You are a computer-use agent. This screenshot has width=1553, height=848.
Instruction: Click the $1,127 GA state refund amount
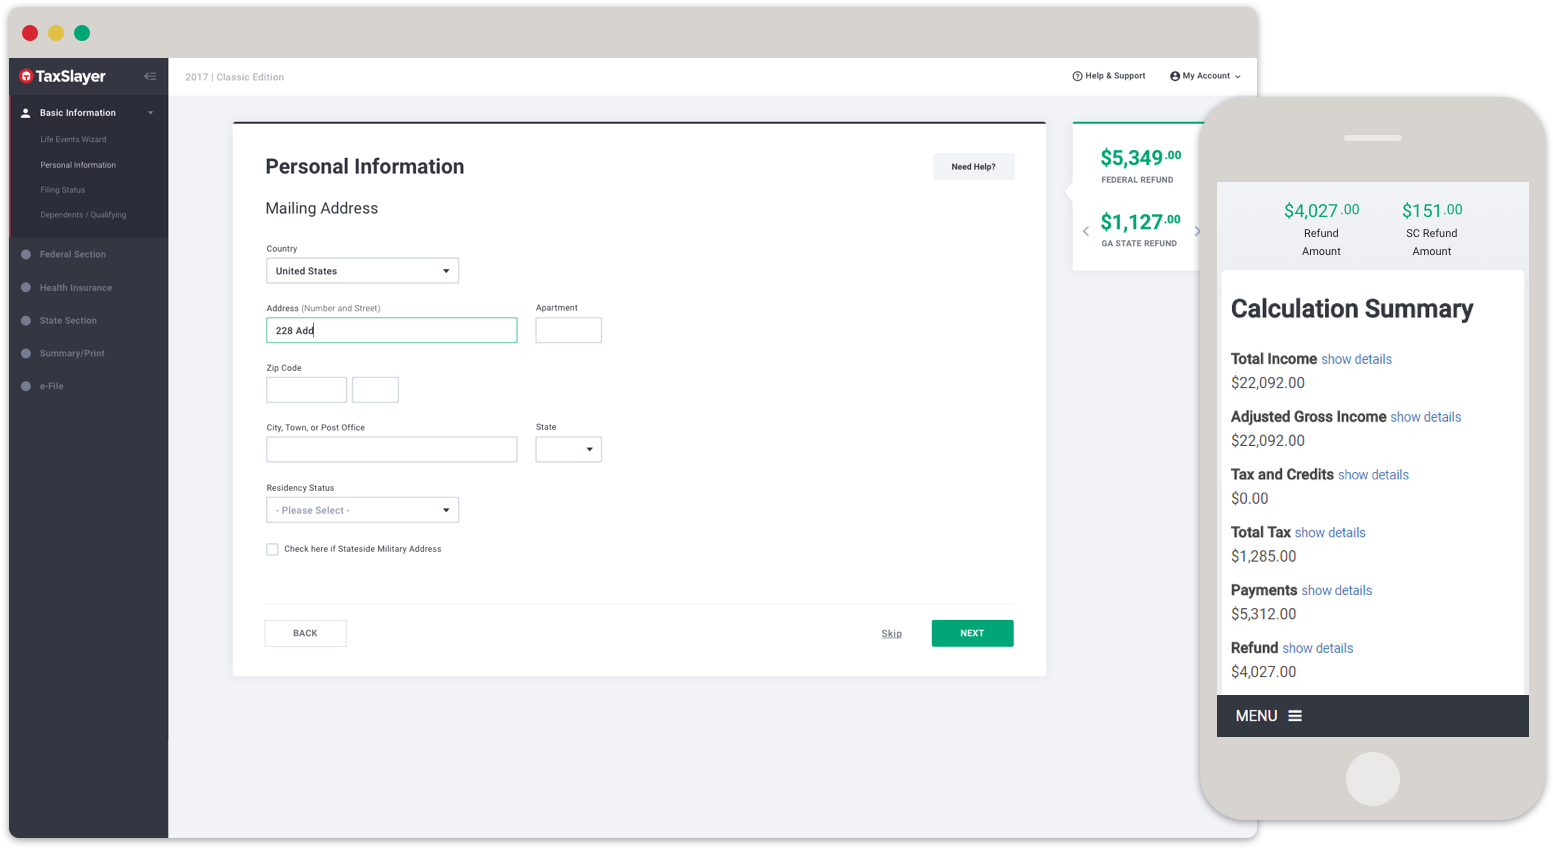(x=1140, y=222)
